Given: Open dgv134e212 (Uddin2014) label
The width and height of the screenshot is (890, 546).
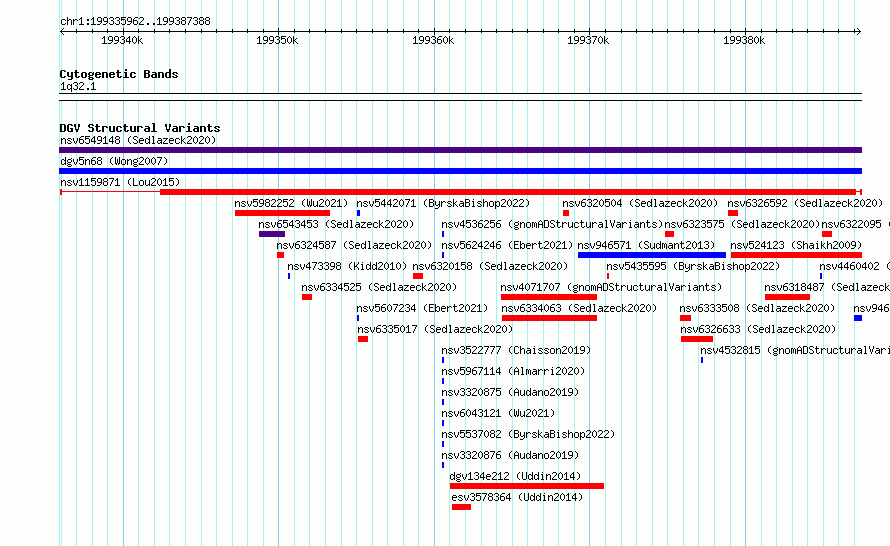Looking at the screenshot, I should [515, 476].
